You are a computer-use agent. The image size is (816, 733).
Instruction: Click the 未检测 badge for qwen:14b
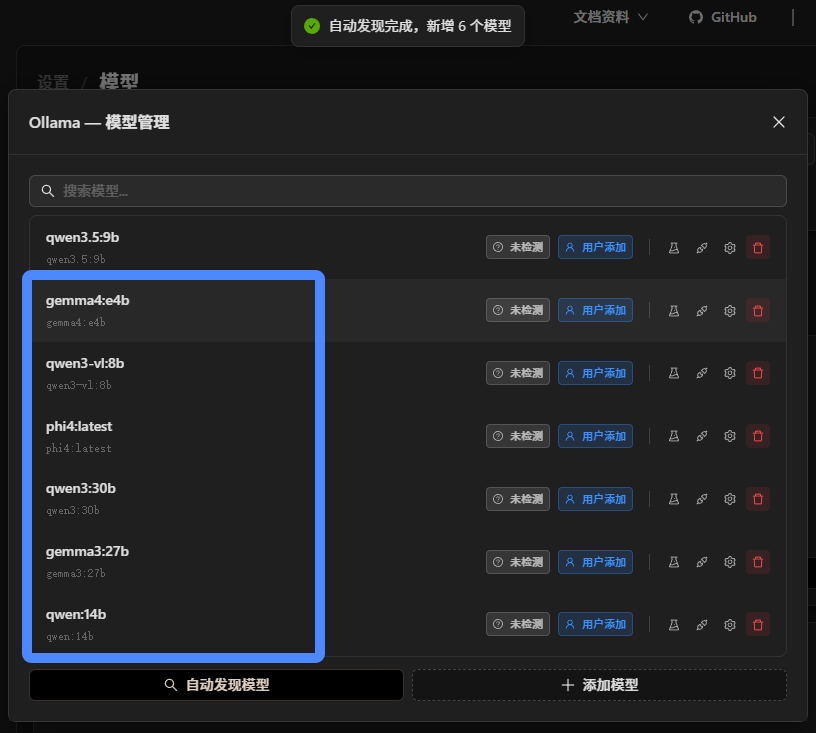pyautogui.click(x=518, y=624)
